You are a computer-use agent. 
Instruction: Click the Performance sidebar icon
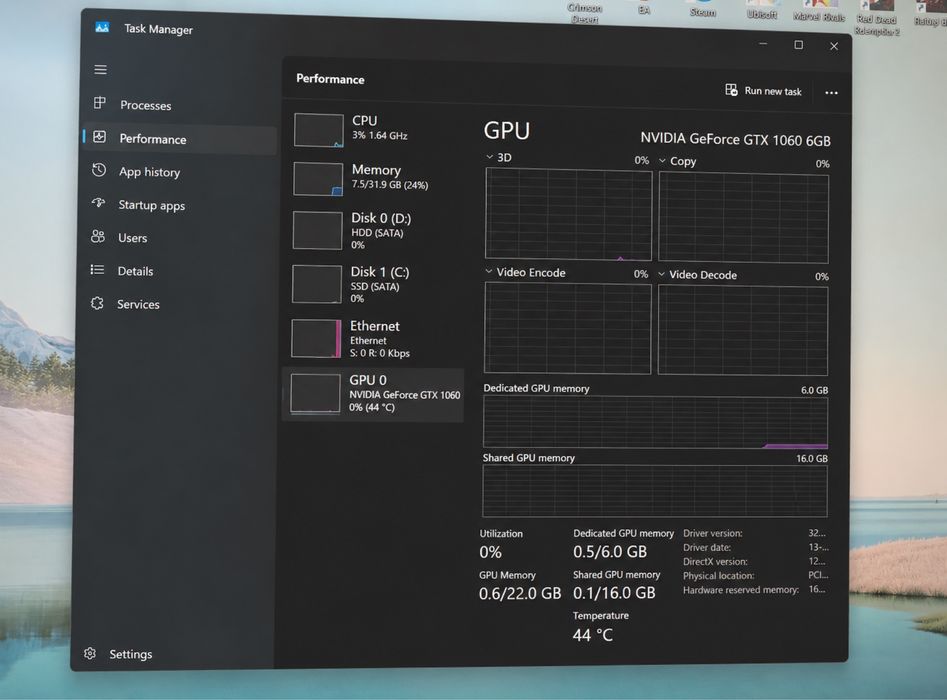pos(100,137)
